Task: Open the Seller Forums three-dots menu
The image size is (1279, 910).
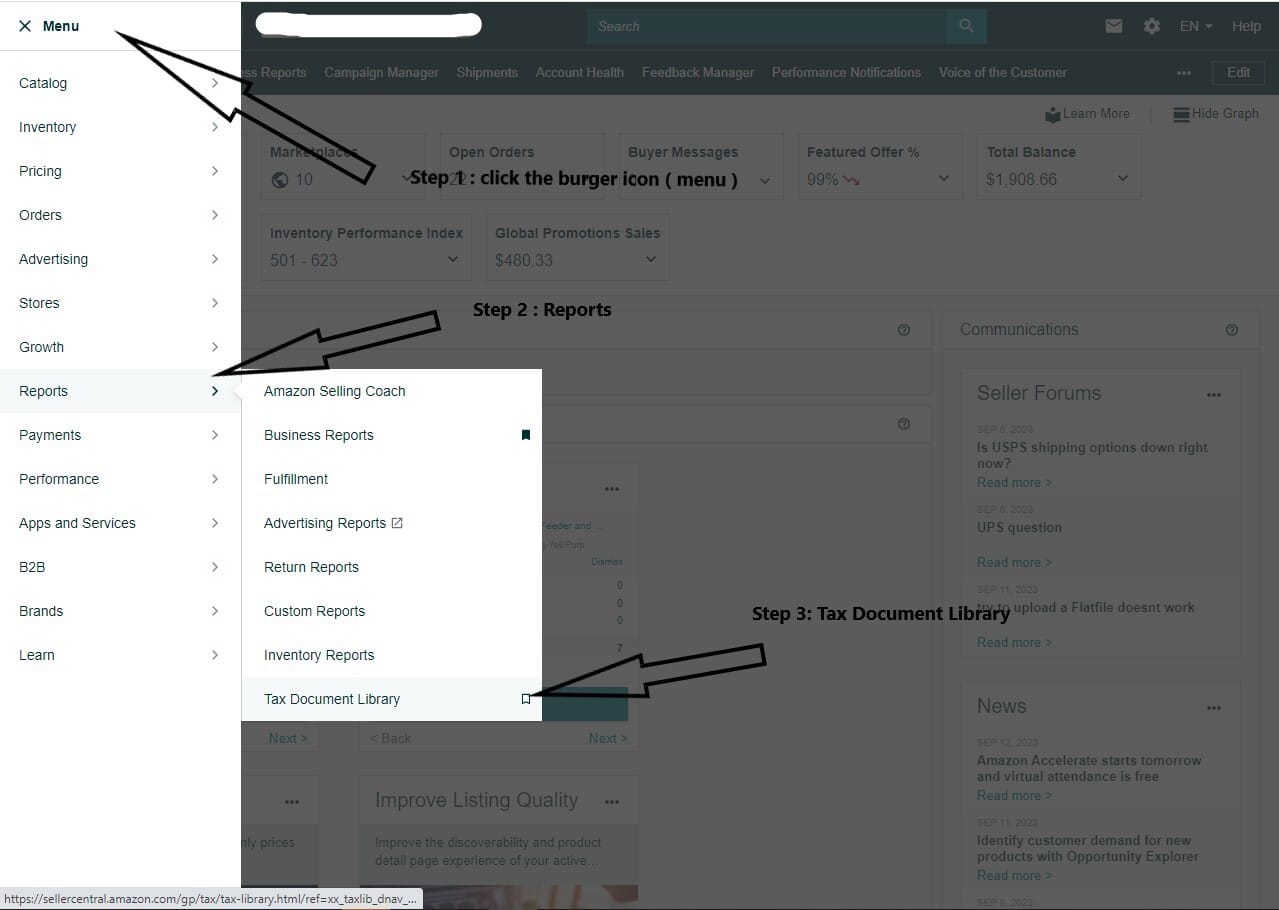Action: click(1214, 395)
